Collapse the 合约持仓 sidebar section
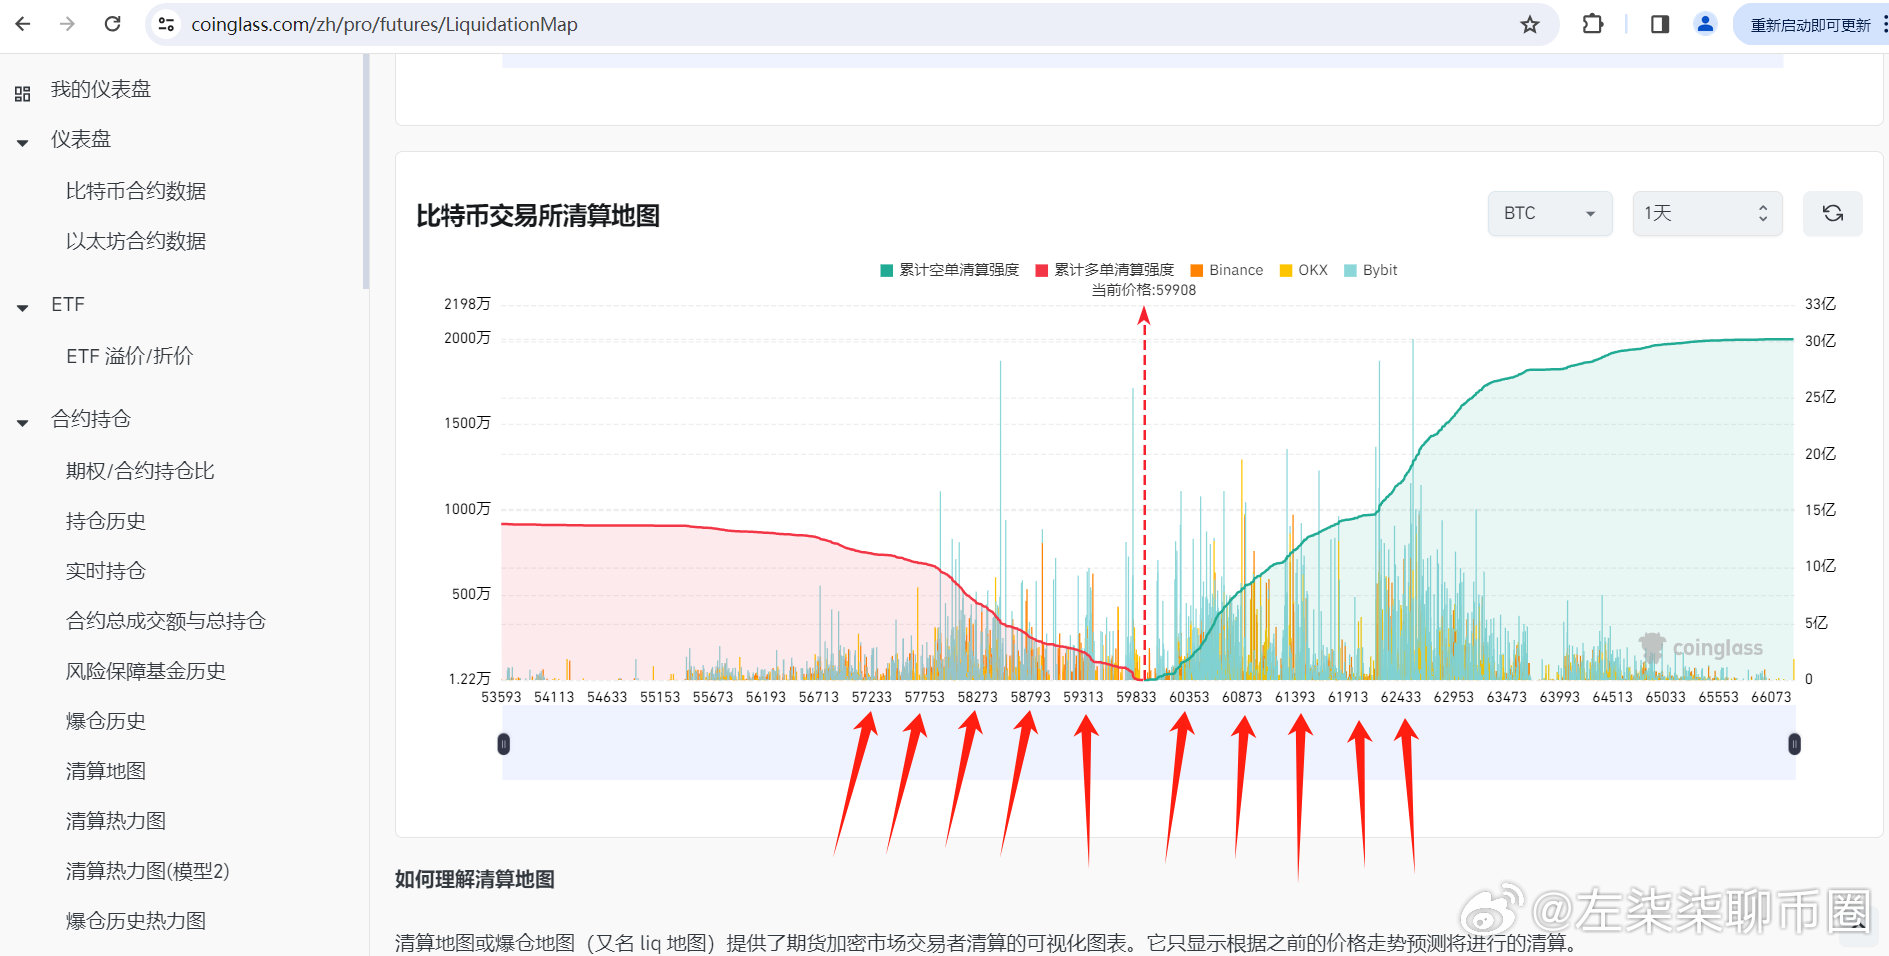This screenshot has height=956, width=1889. tap(23, 421)
